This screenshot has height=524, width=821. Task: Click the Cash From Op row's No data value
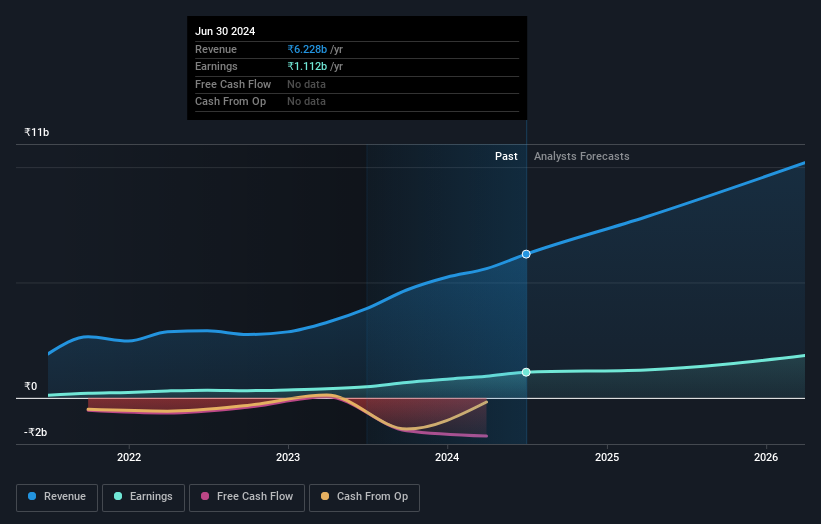coord(306,102)
